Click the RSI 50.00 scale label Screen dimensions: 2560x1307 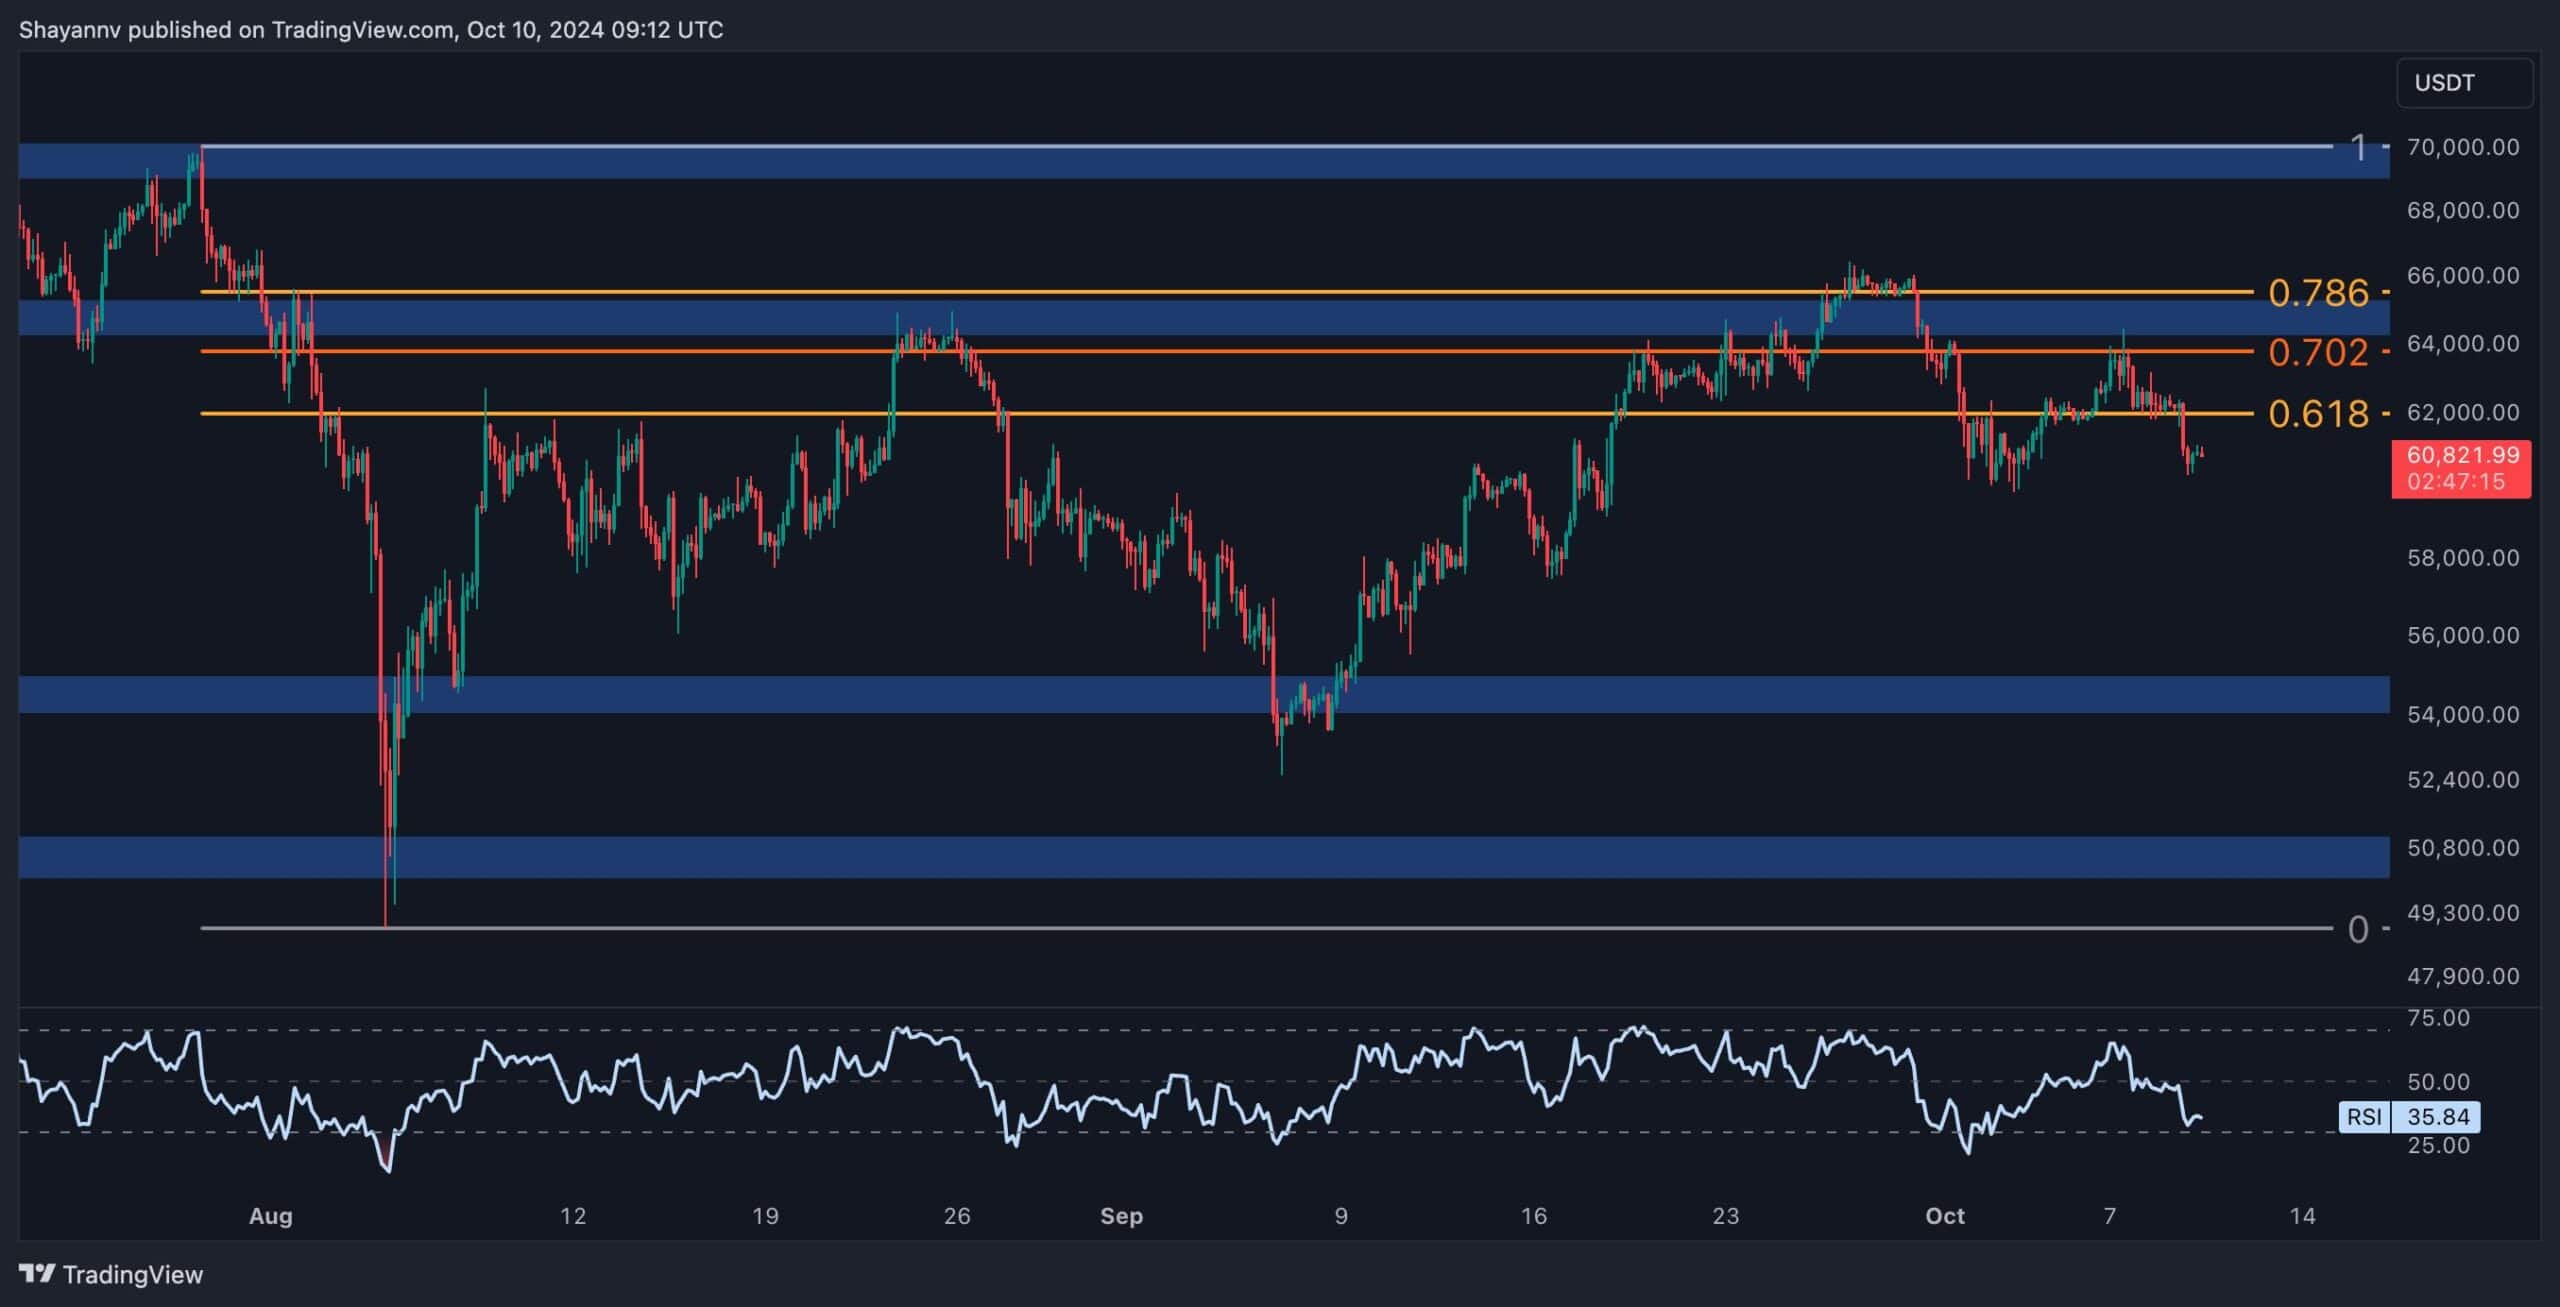2438,1081
